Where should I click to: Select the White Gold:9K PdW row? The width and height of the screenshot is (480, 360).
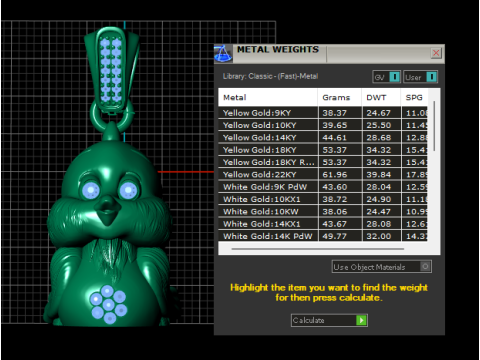323,187
